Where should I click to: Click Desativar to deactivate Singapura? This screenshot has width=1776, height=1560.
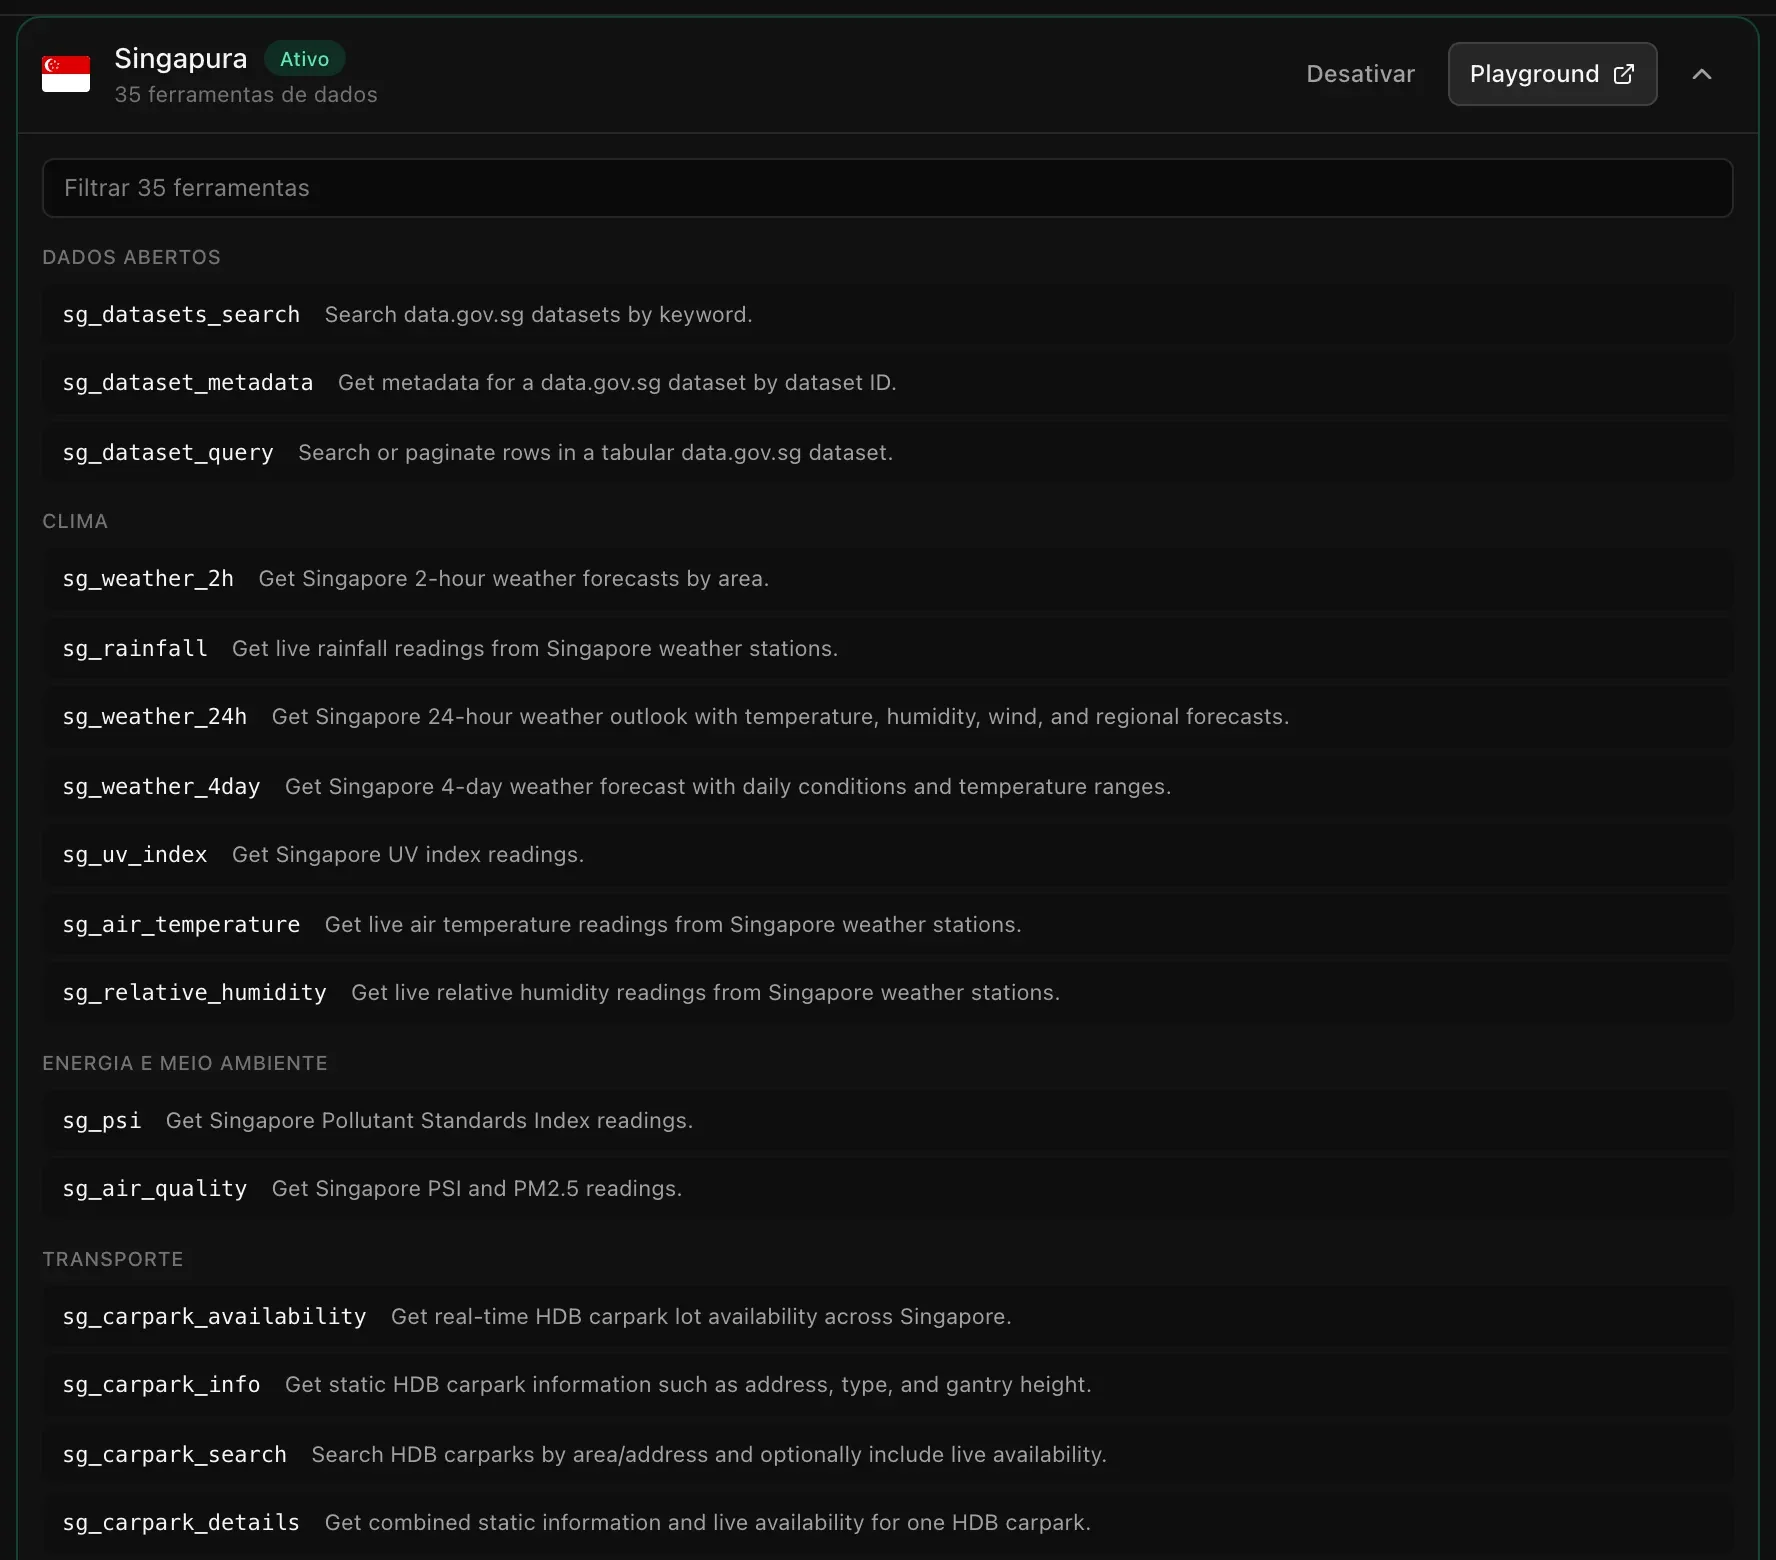[1360, 74]
